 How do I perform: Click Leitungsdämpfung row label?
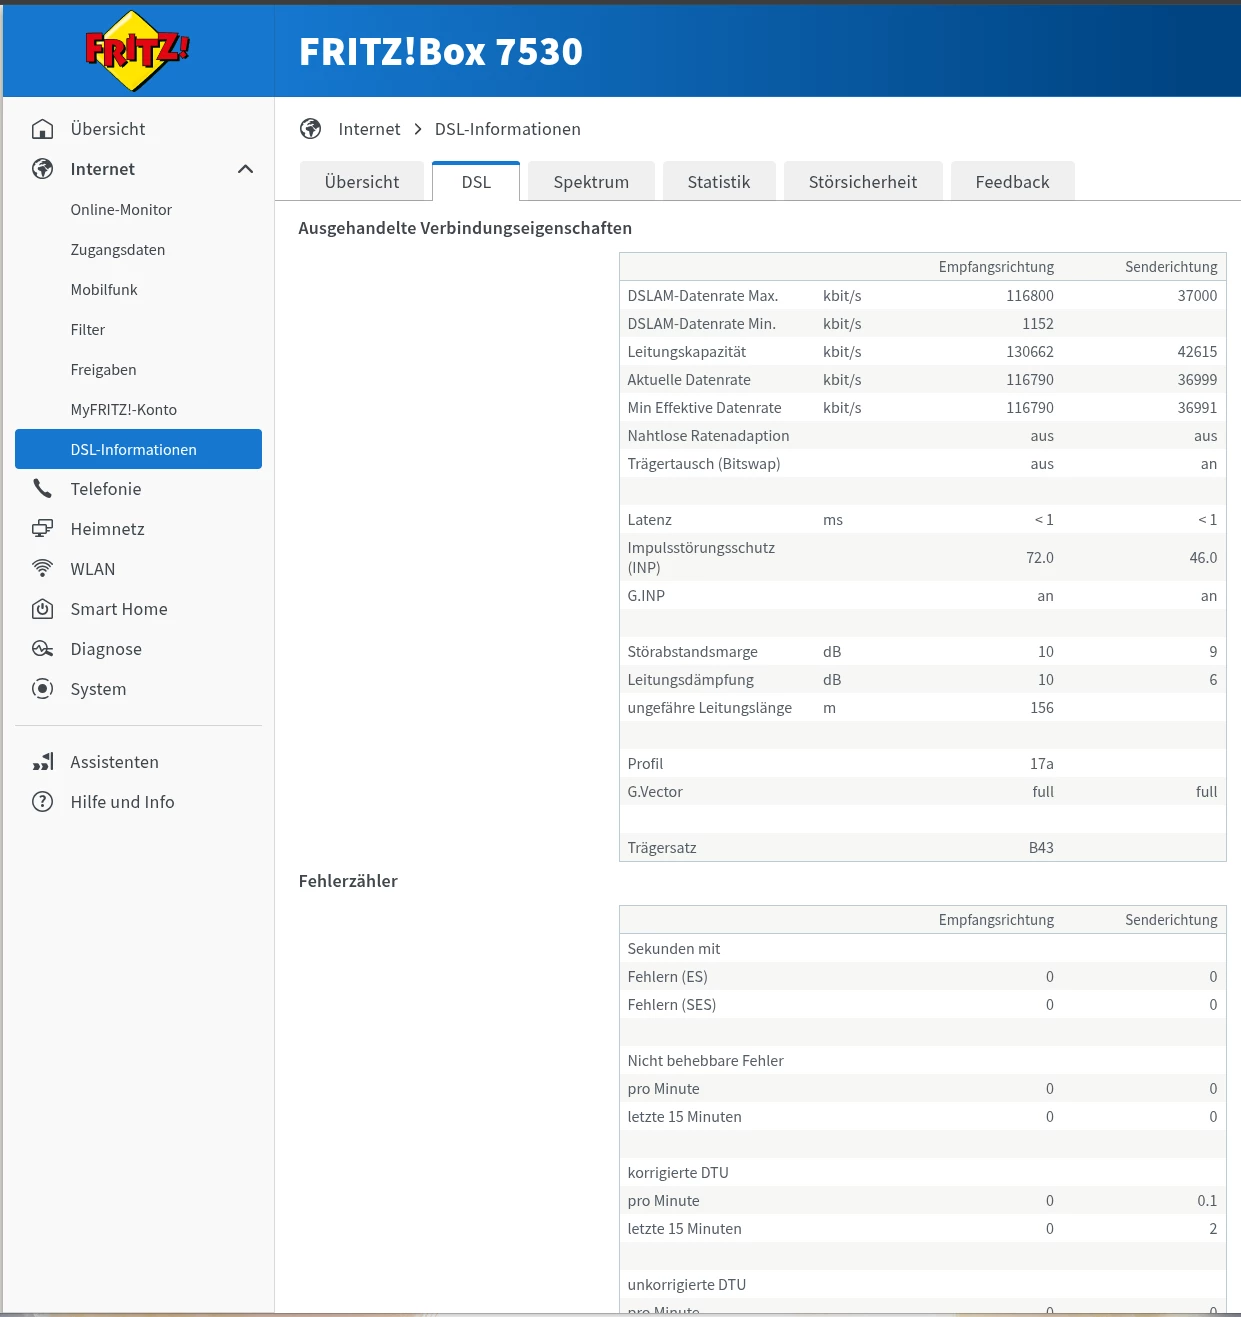pyautogui.click(x=691, y=680)
